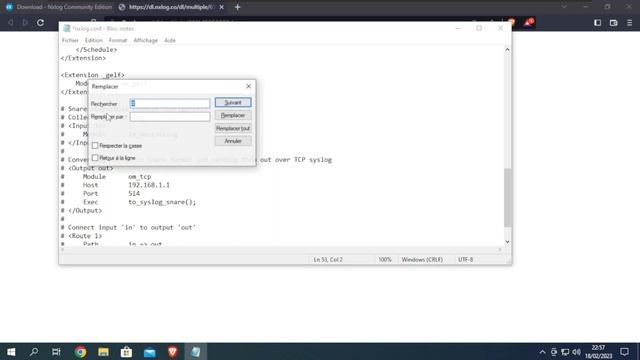Screen dimensions: 640x360
Task: Enable Respecter la casse checkbox
Action: 95,145
